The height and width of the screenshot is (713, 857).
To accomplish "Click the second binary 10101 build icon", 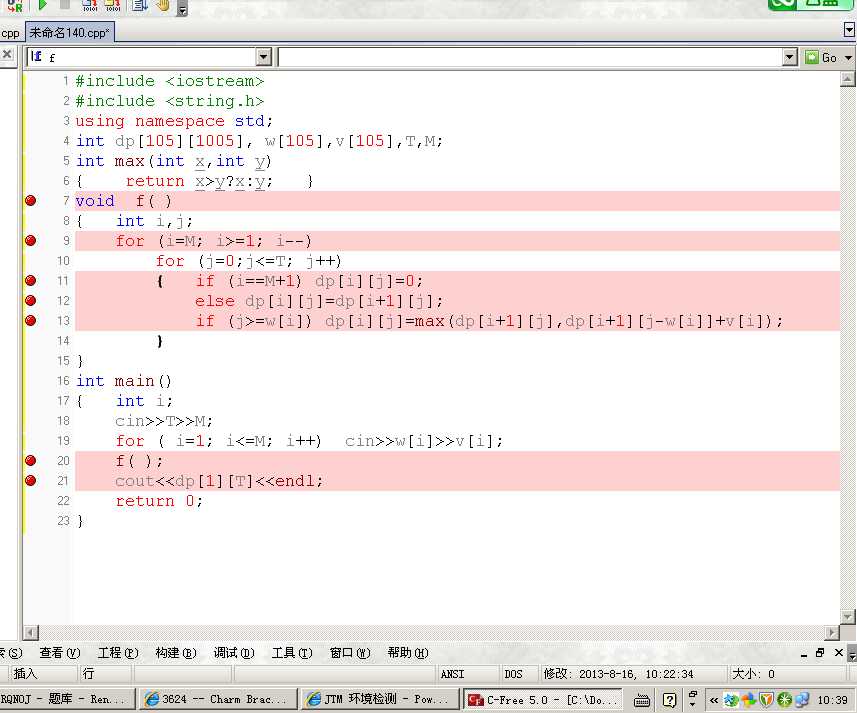I will 113,5.
